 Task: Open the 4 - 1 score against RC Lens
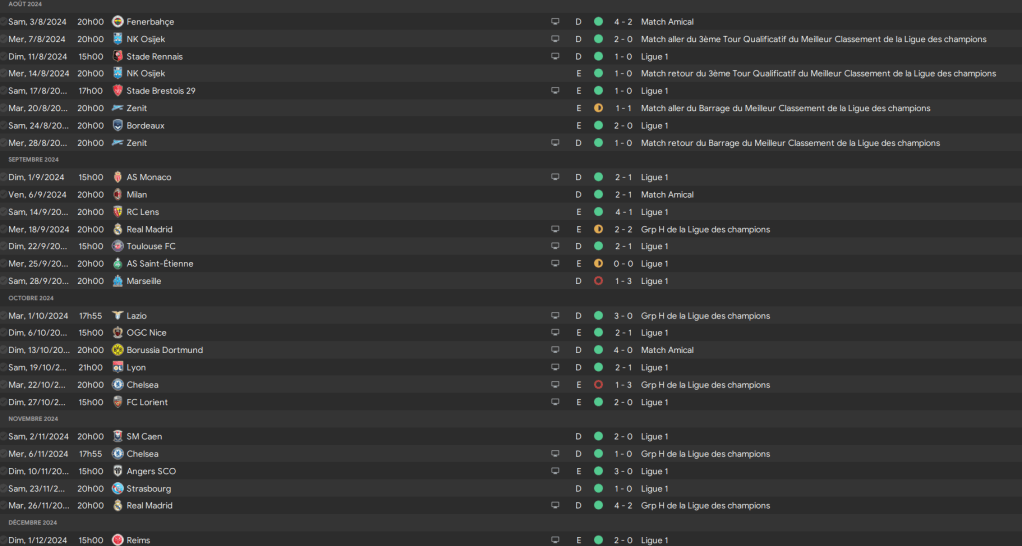[623, 212]
